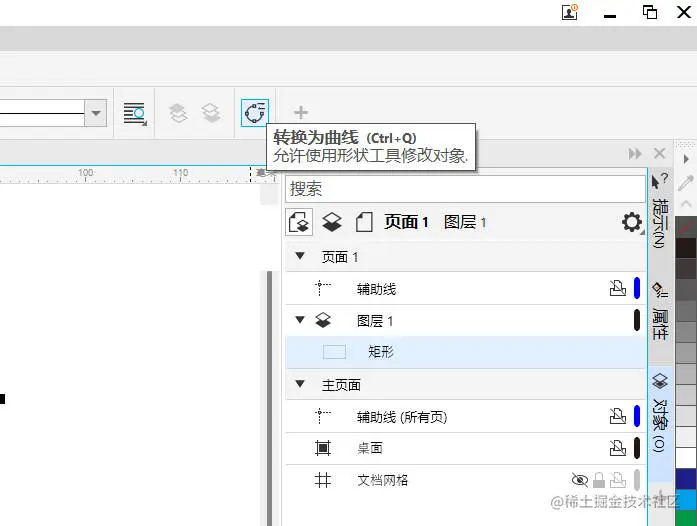Select the 辅助线 row under 页面 1
The width and height of the screenshot is (697, 526).
(465, 289)
